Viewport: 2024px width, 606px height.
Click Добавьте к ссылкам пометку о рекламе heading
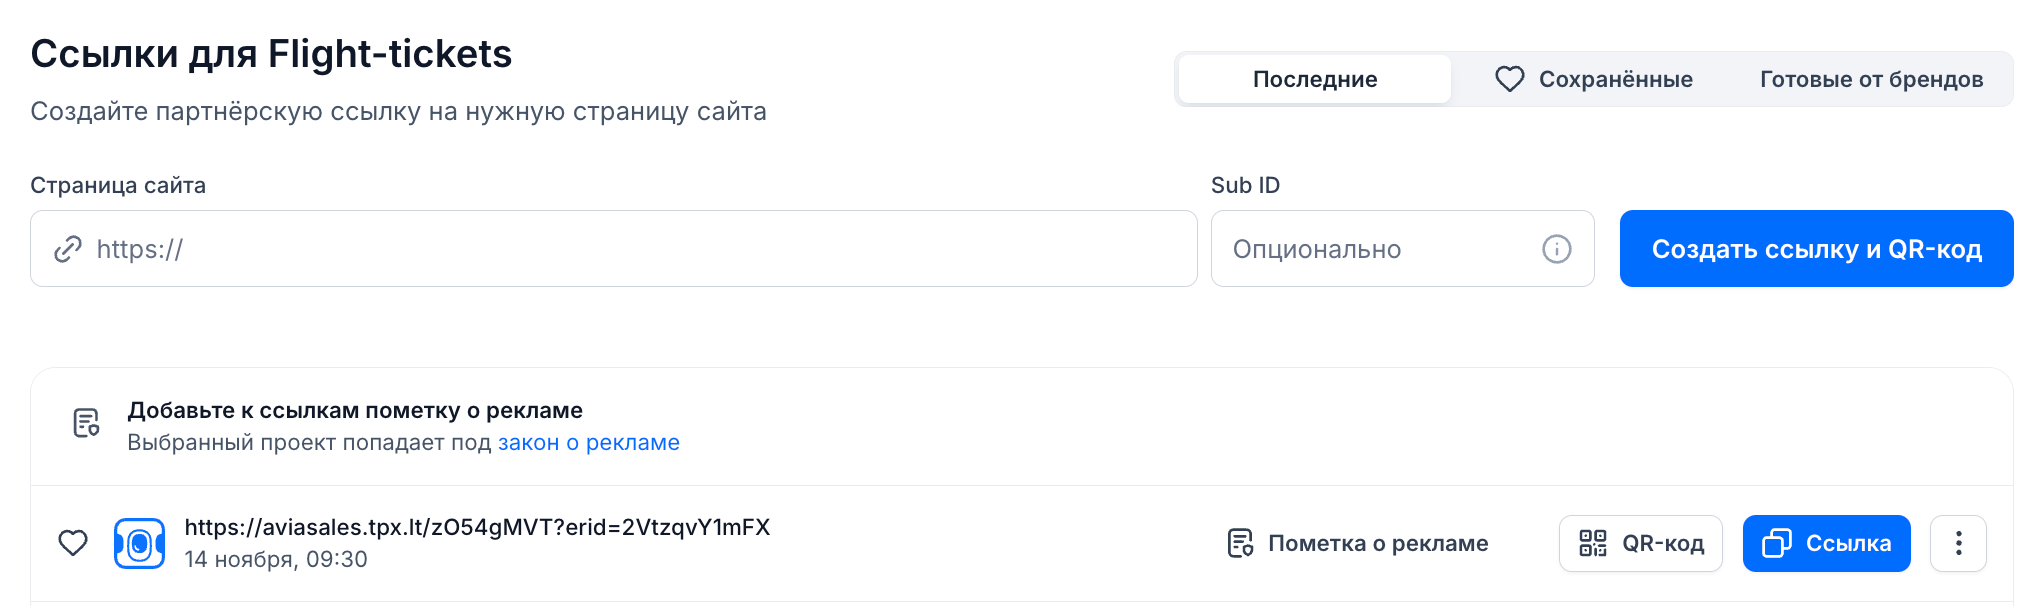coord(354,410)
